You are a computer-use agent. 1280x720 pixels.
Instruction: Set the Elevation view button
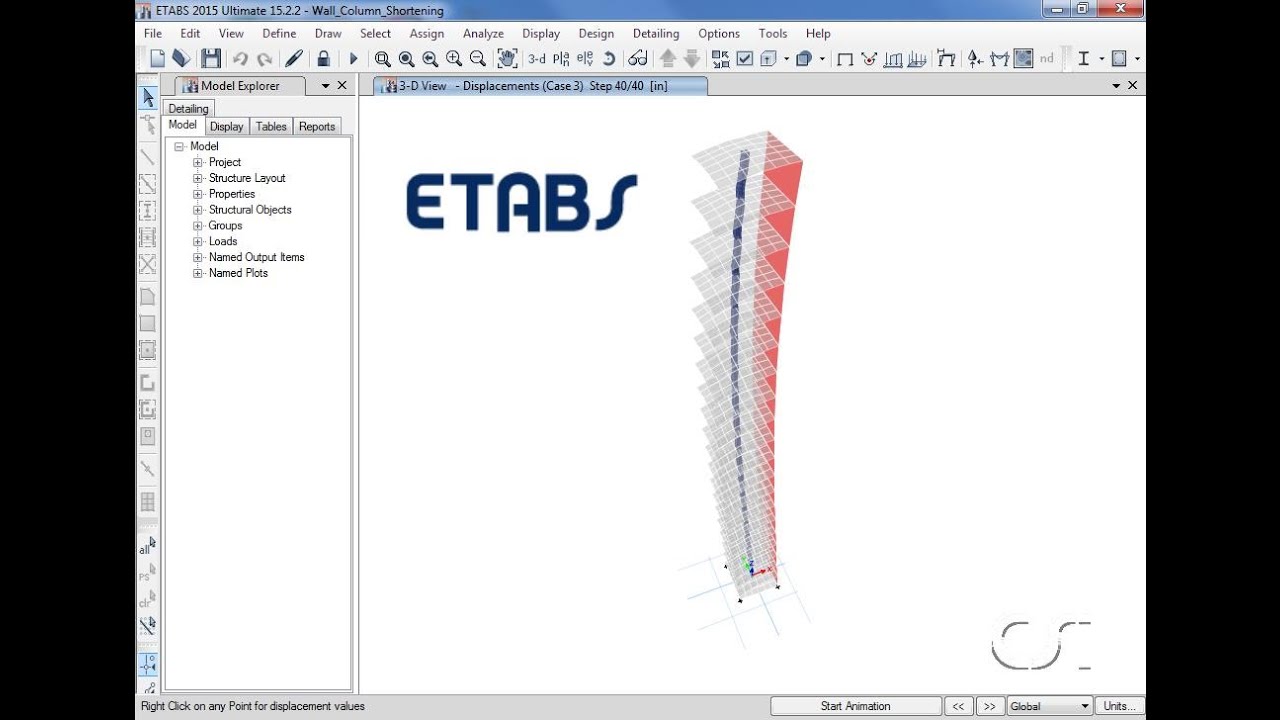585,59
